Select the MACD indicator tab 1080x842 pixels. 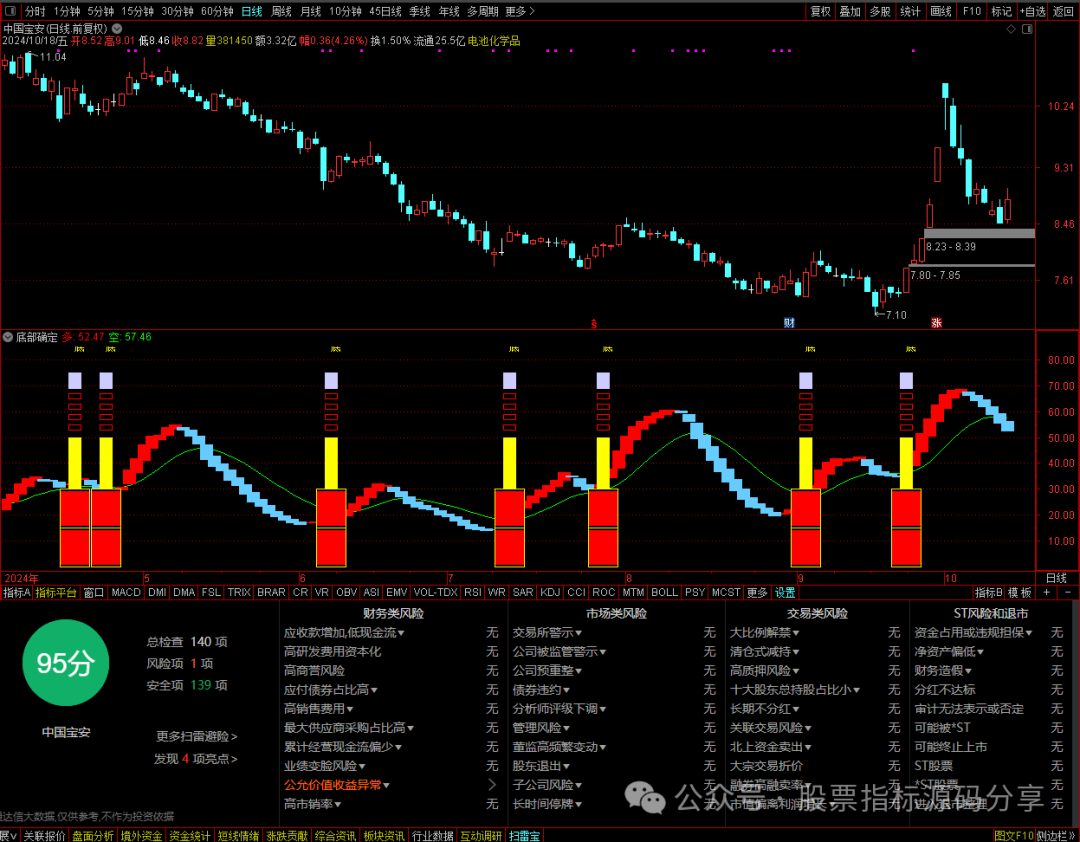coord(126,593)
